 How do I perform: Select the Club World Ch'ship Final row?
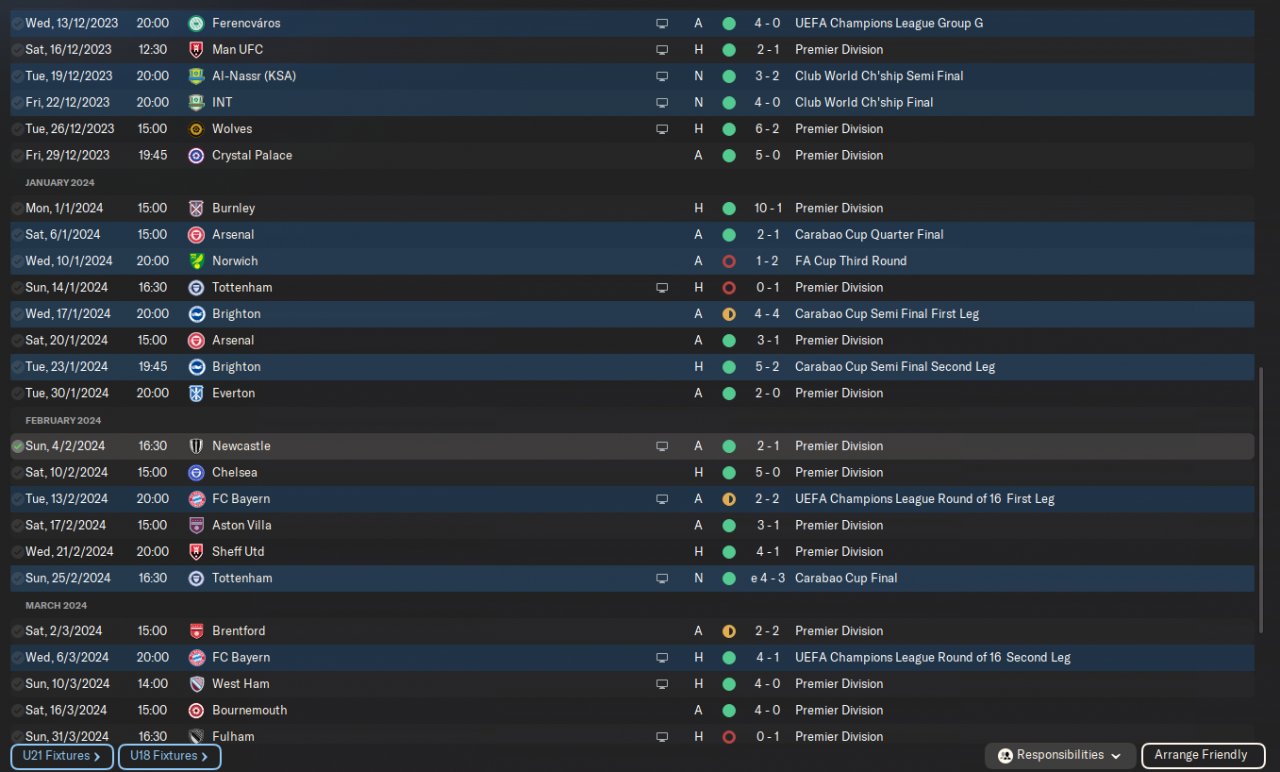click(632, 102)
